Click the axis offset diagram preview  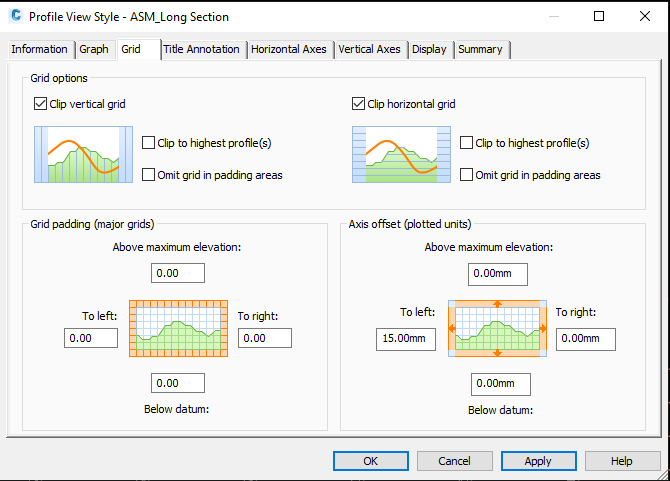point(497,328)
